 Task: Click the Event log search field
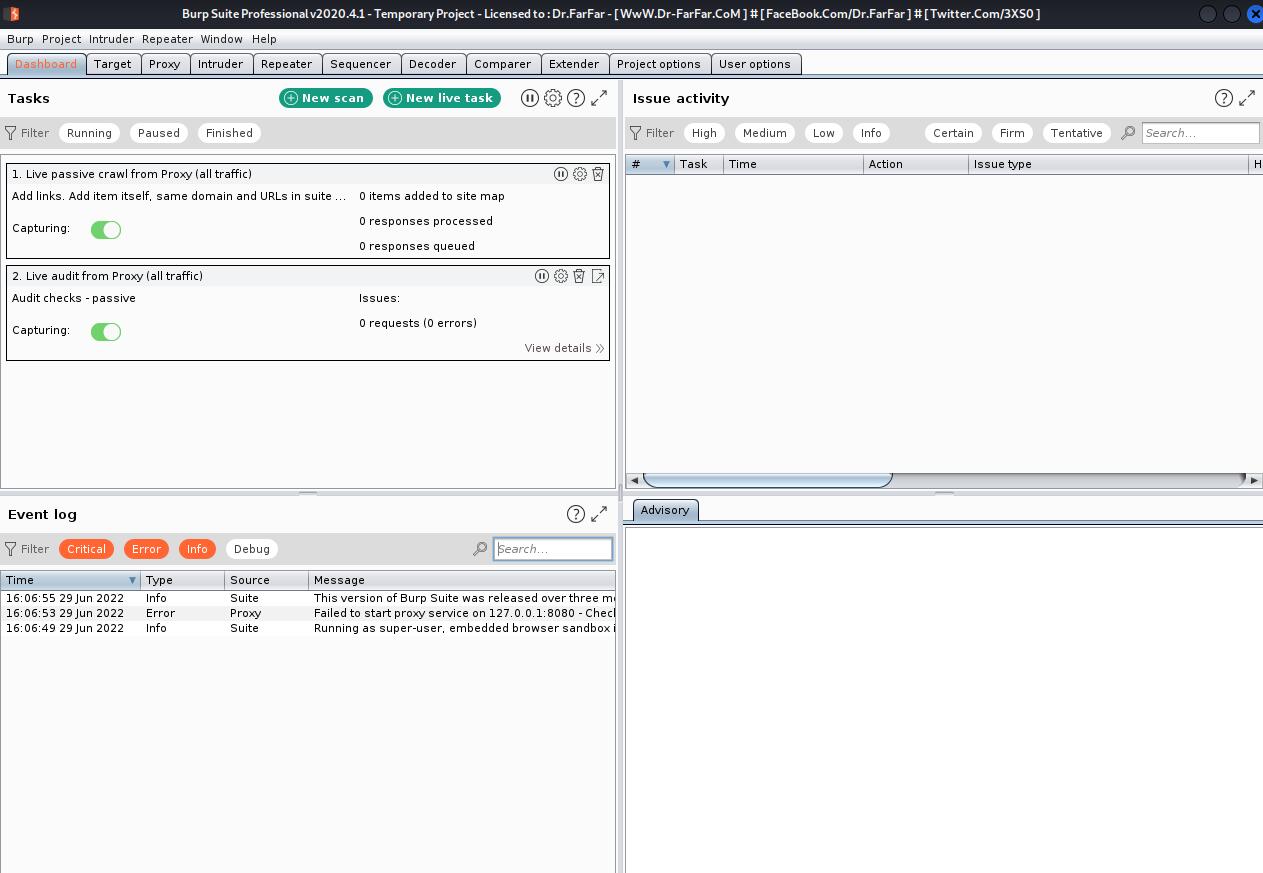[553, 549]
